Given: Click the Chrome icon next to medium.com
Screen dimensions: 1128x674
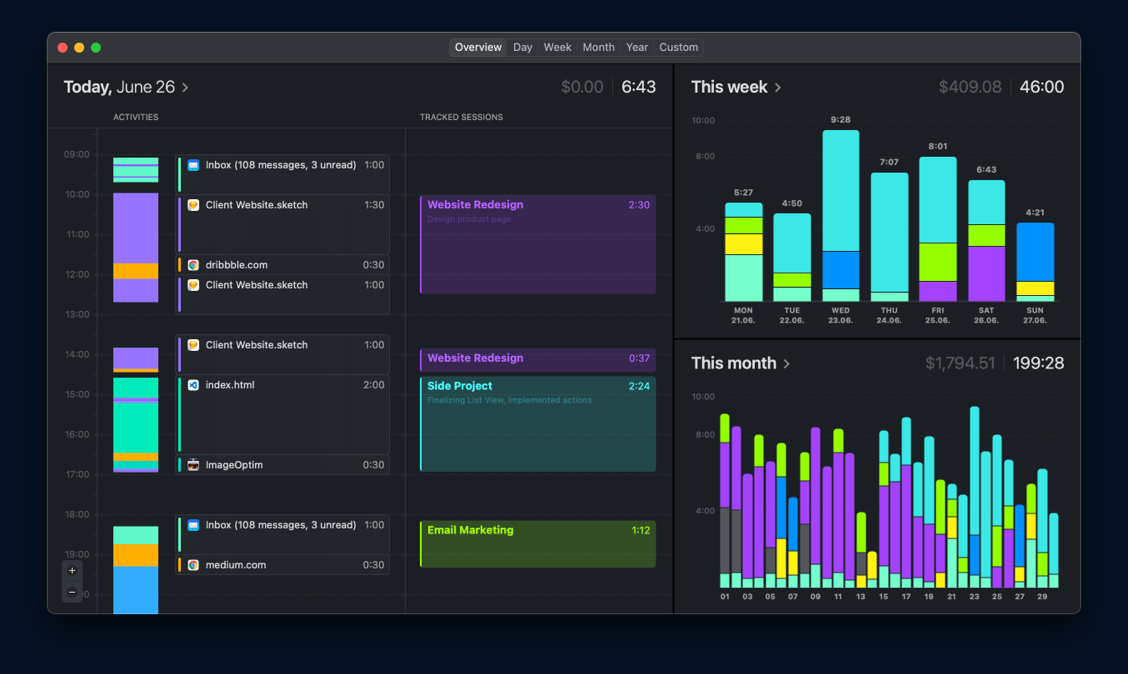Looking at the screenshot, I should (194, 565).
